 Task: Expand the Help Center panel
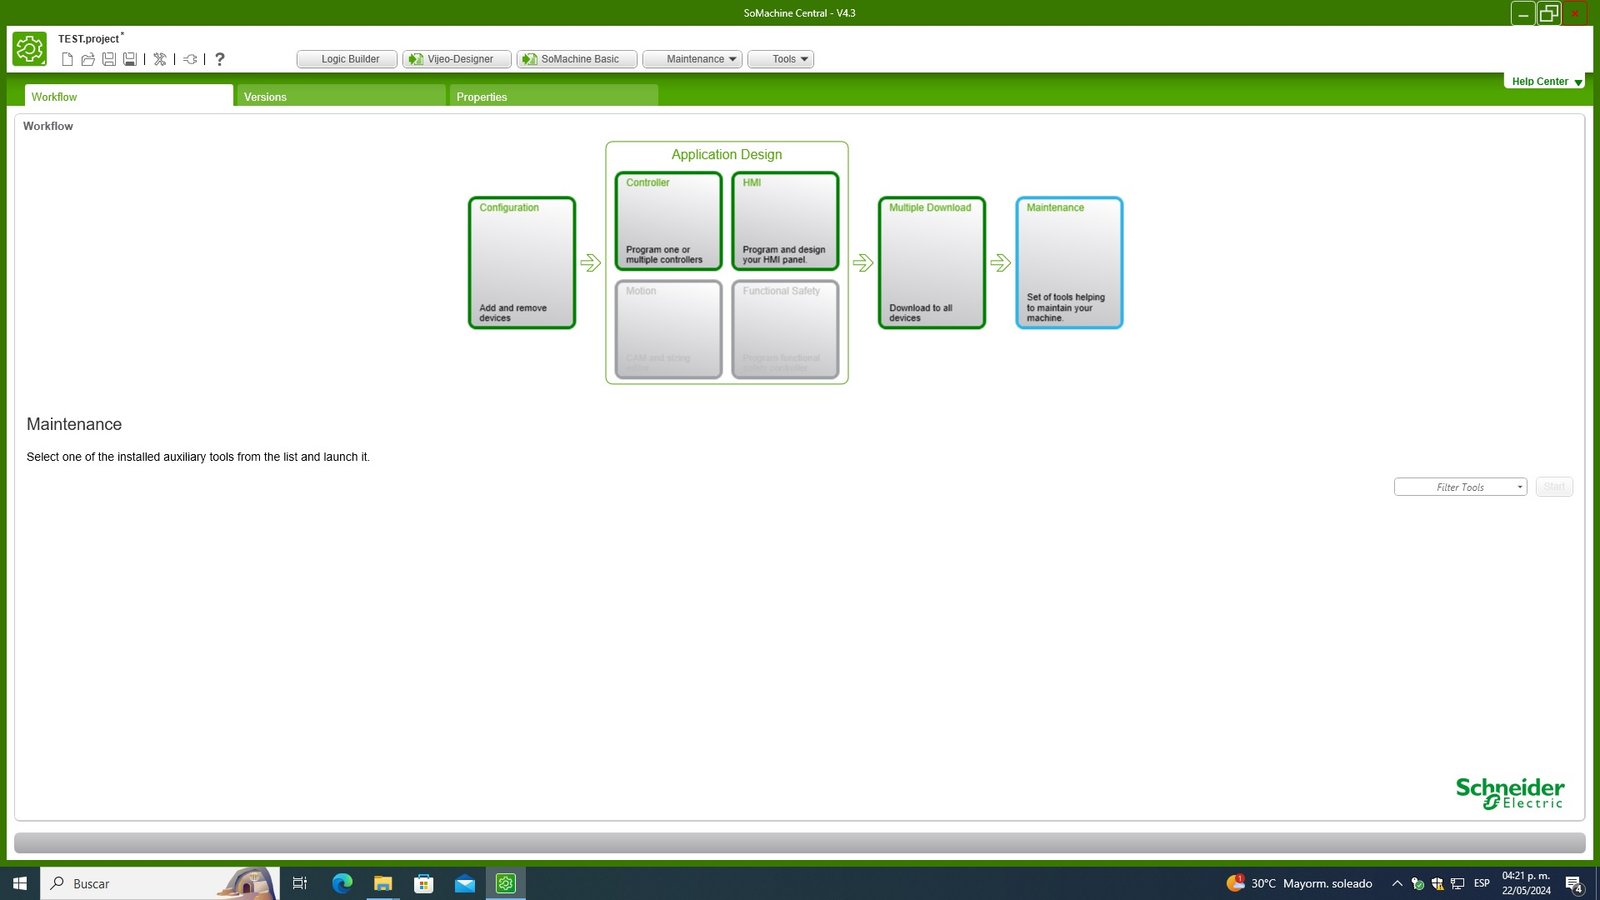1546,82
